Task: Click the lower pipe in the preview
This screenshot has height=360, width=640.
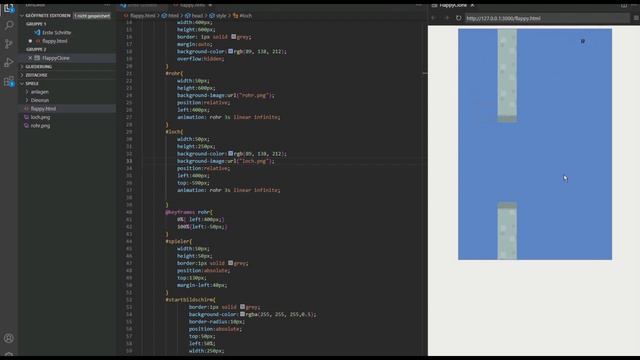Action: pos(507,231)
